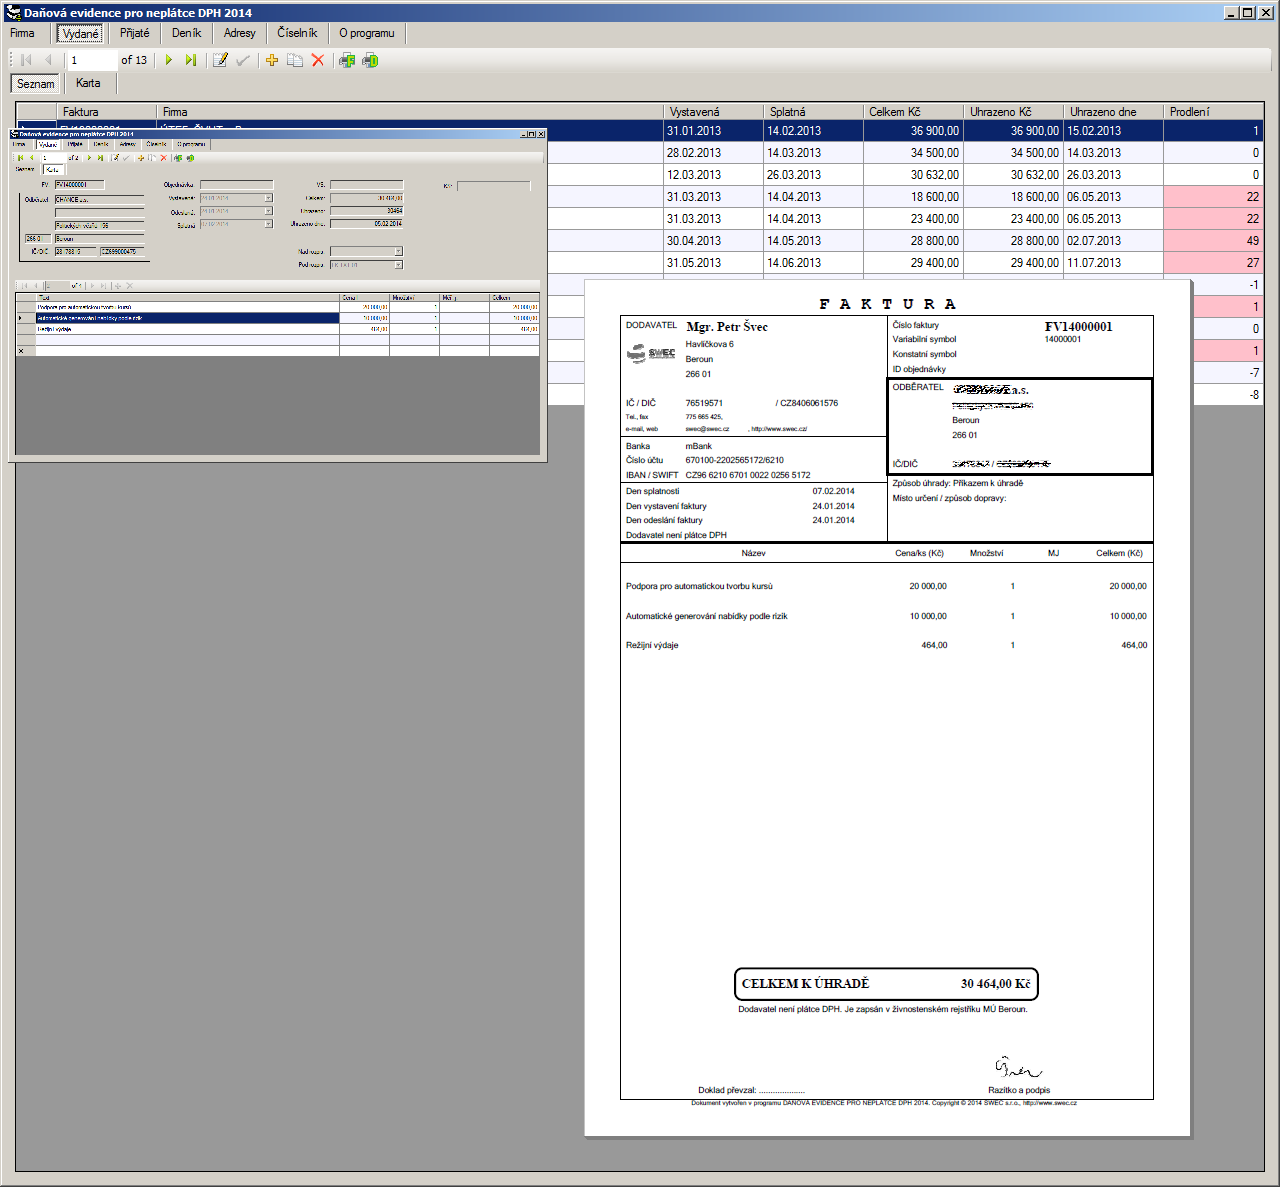Image resolution: width=1280 pixels, height=1187 pixels.
Task: Click the record number field in toolbar
Action: [92, 60]
